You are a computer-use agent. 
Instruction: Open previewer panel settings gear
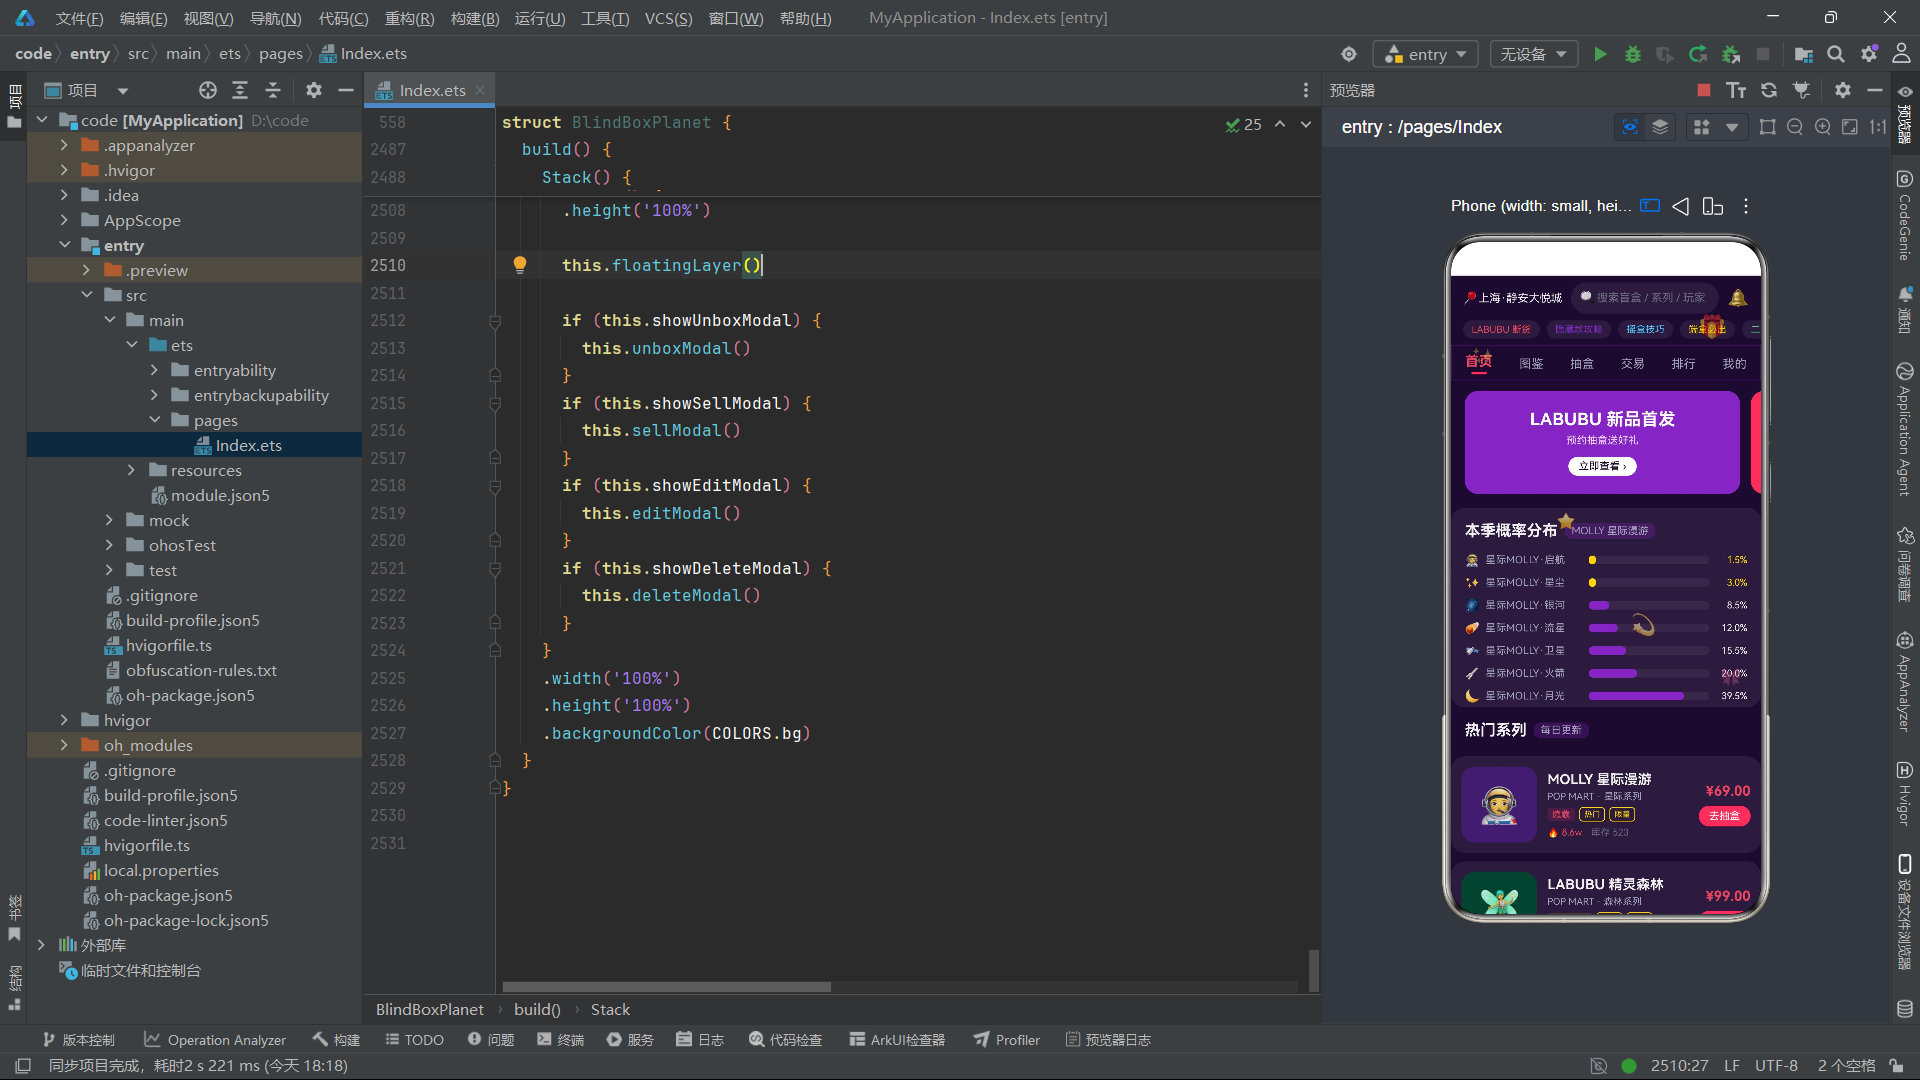[1843, 90]
